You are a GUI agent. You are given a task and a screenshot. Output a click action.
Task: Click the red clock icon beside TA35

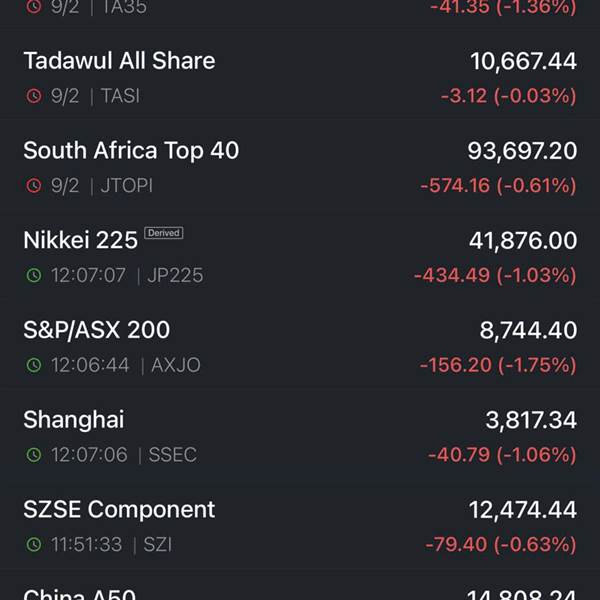point(34,7)
